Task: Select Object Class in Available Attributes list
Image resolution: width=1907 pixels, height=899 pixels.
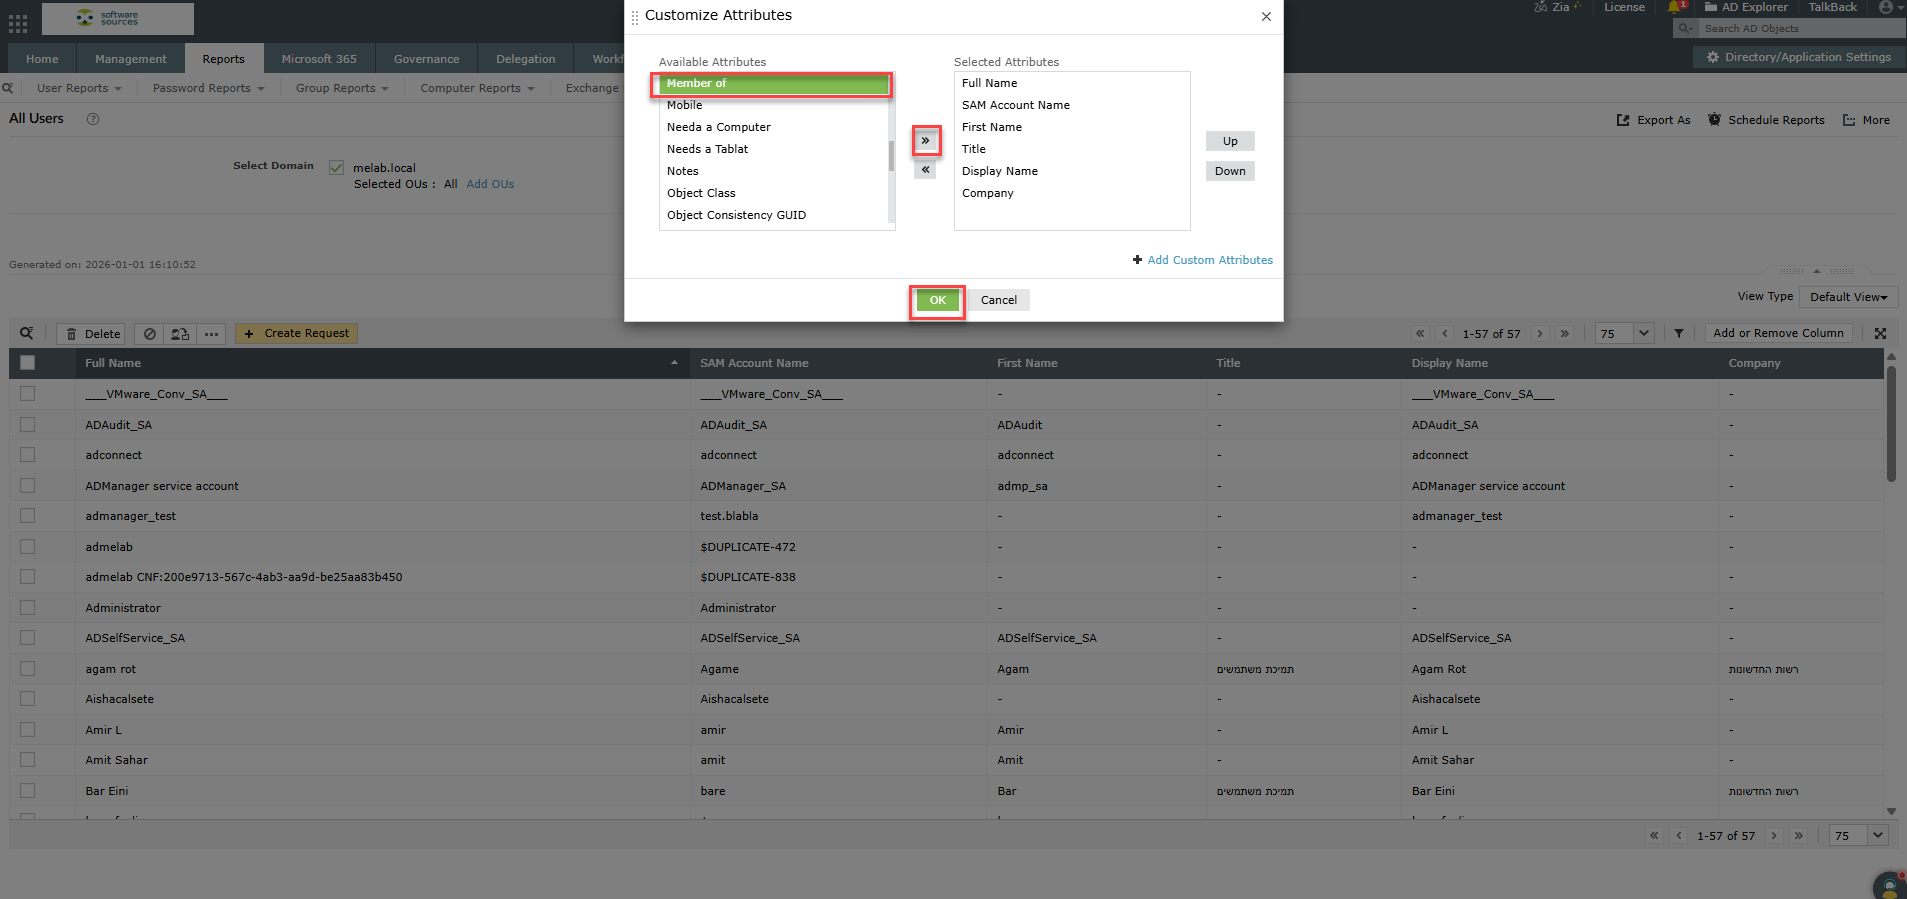Action: click(x=701, y=193)
